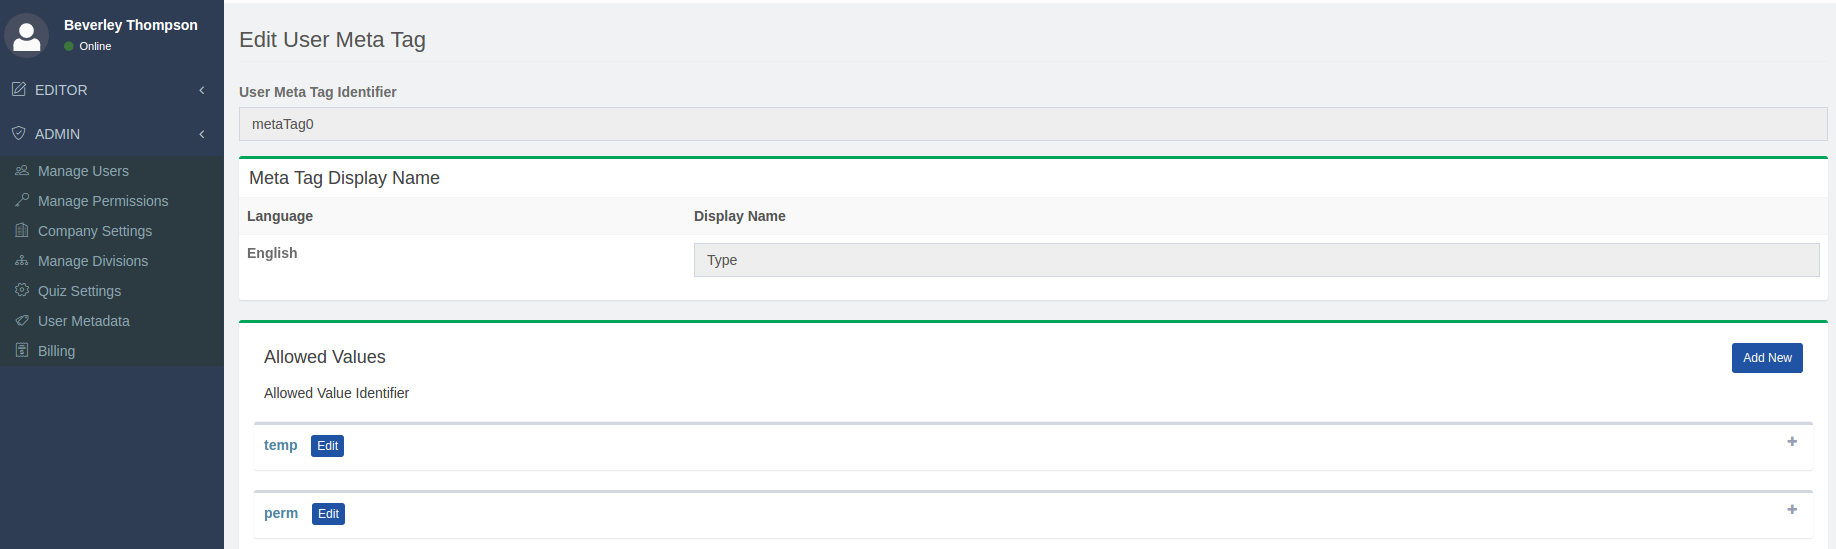Click Edit next to perm
The width and height of the screenshot is (1836, 549).
pos(328,514)
